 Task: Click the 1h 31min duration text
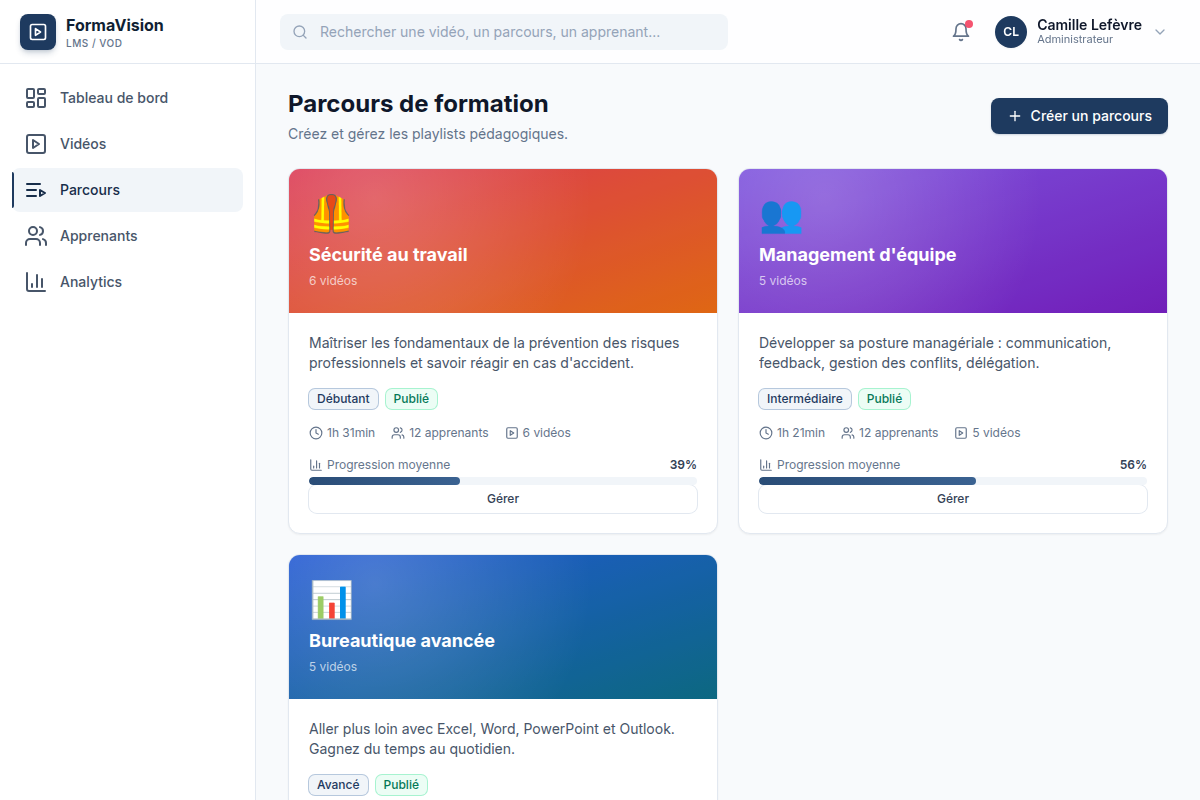pyautogui.click(x=351, y=433)
